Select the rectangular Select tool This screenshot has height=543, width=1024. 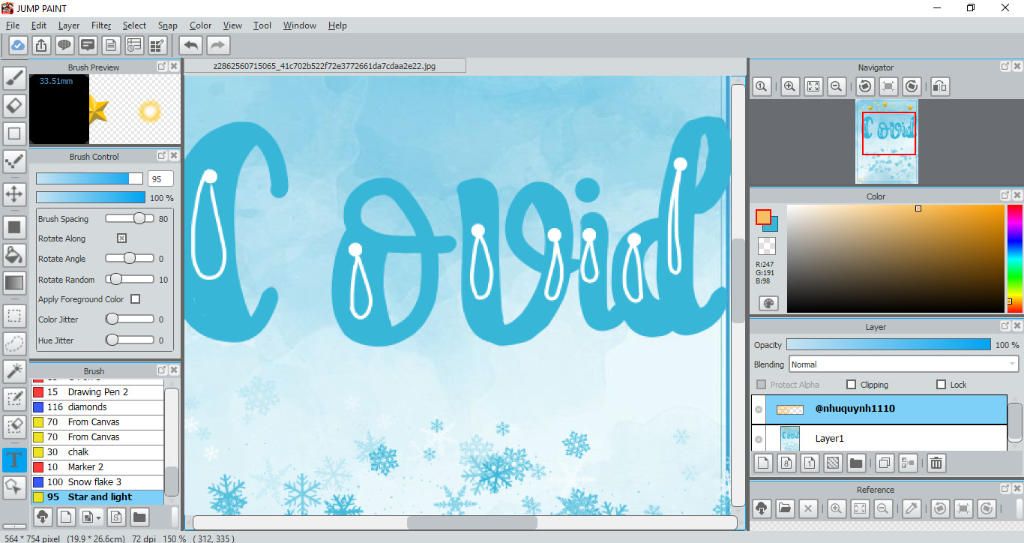tap(14, 316)
